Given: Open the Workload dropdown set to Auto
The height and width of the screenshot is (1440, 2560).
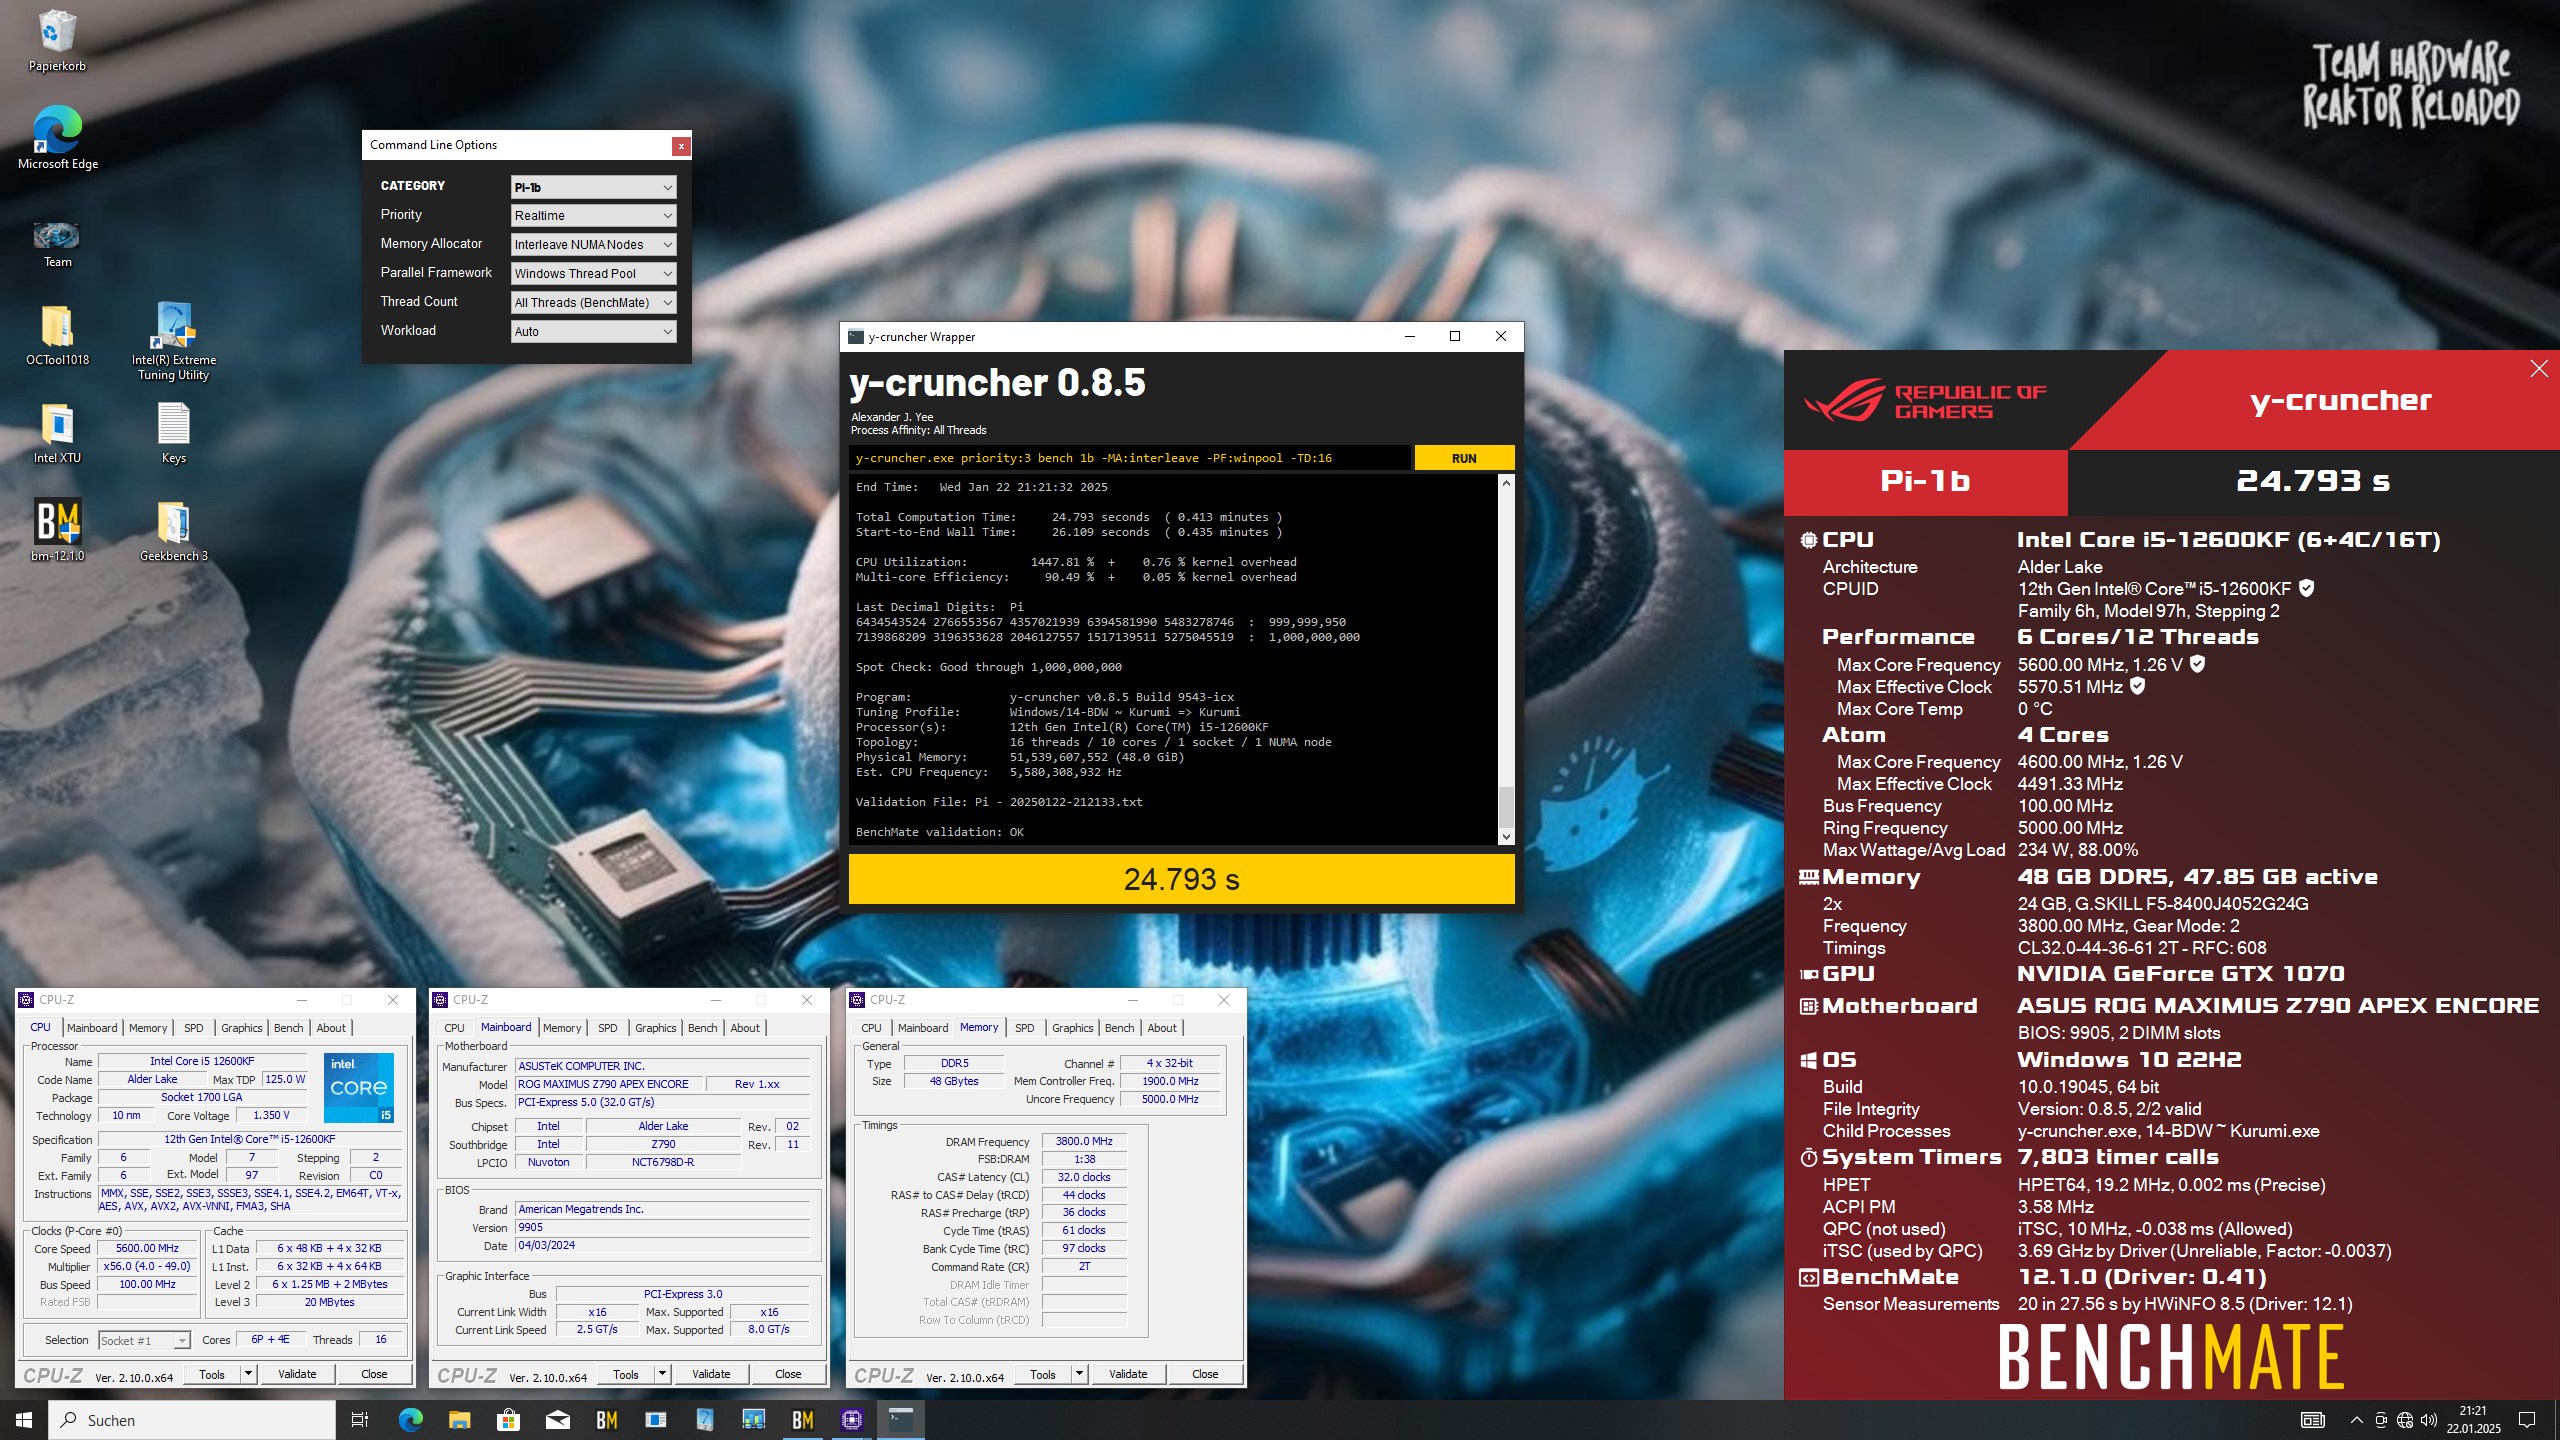Looking at the screenshot, I should tap(593, 332).
